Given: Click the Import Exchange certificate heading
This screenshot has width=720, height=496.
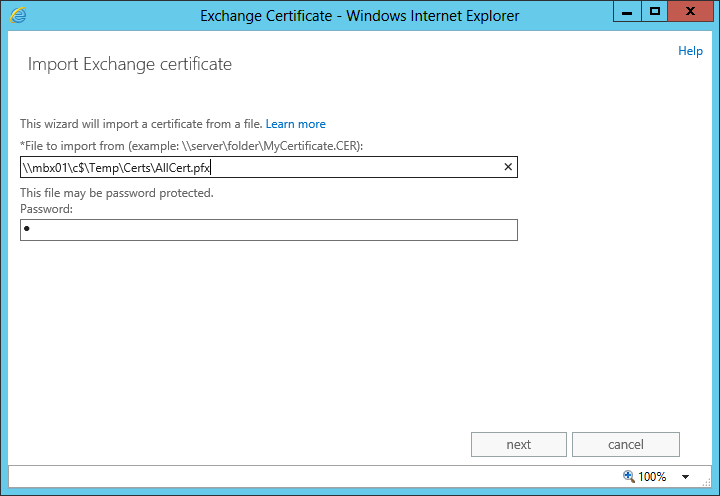Looking at the screenshot, I should pyautogui.click(x=130, y=65).
